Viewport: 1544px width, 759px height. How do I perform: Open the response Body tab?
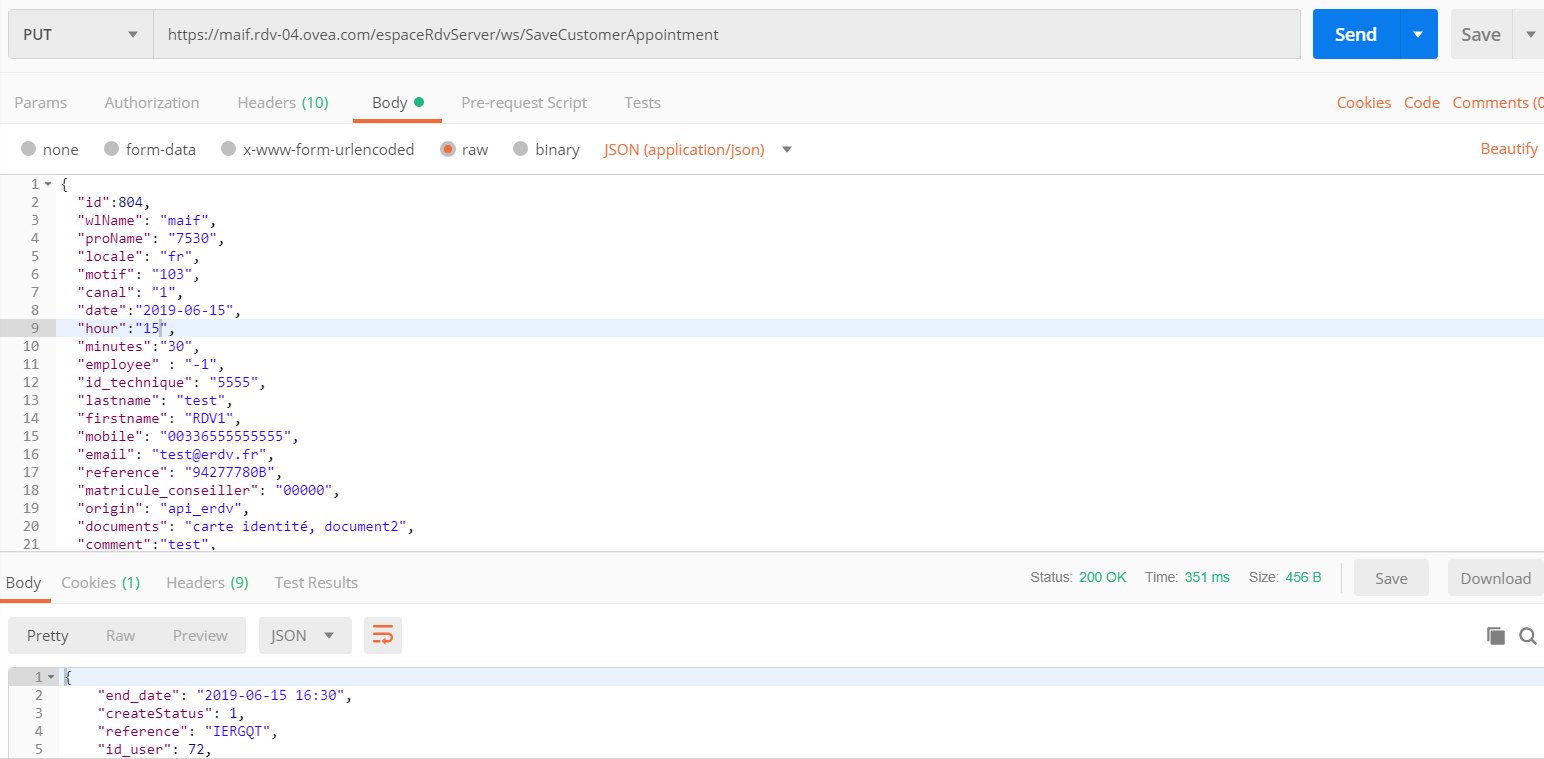pyautogui.click(x=24, y=582)
